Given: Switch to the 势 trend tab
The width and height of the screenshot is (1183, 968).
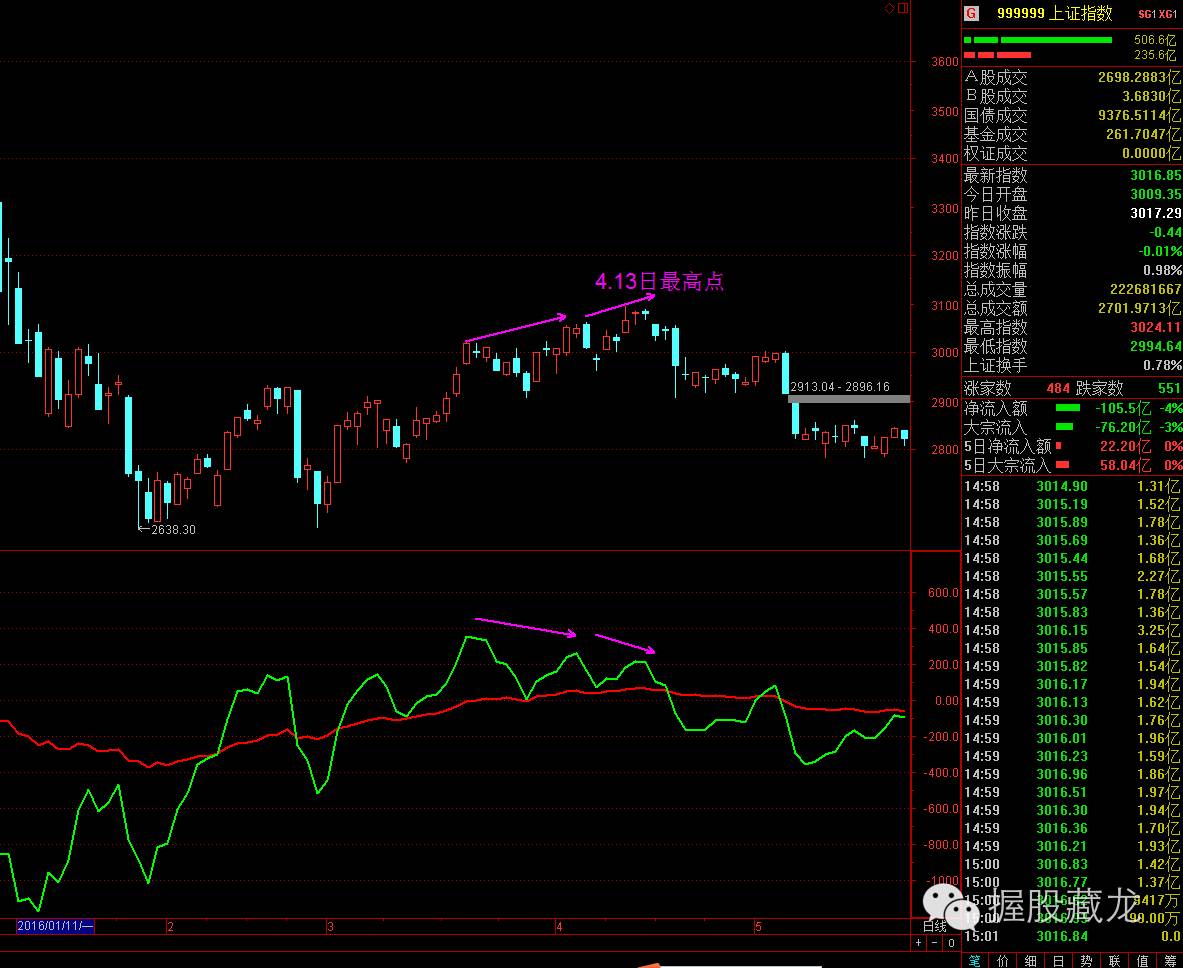Looking at the screenshot, I should [1086, 960].
